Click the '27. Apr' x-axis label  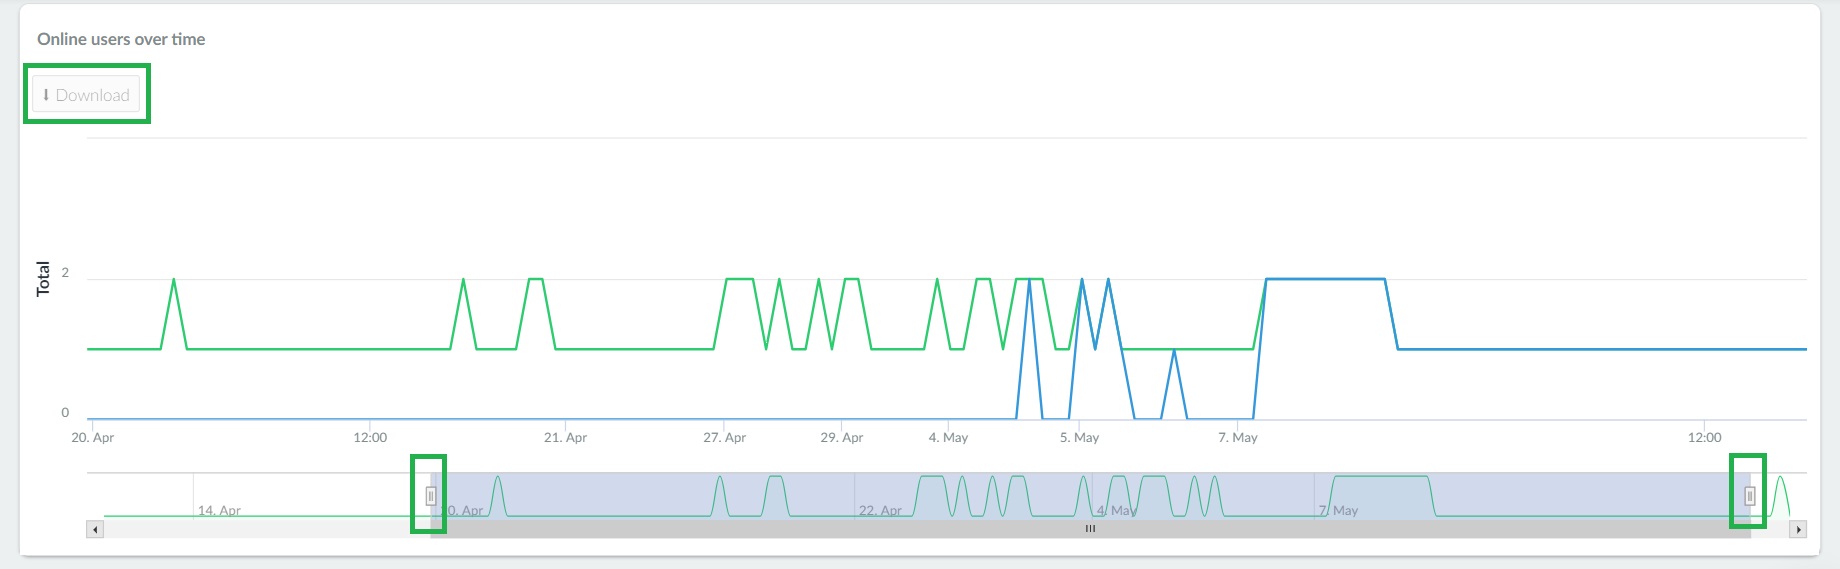coord(724,437)
